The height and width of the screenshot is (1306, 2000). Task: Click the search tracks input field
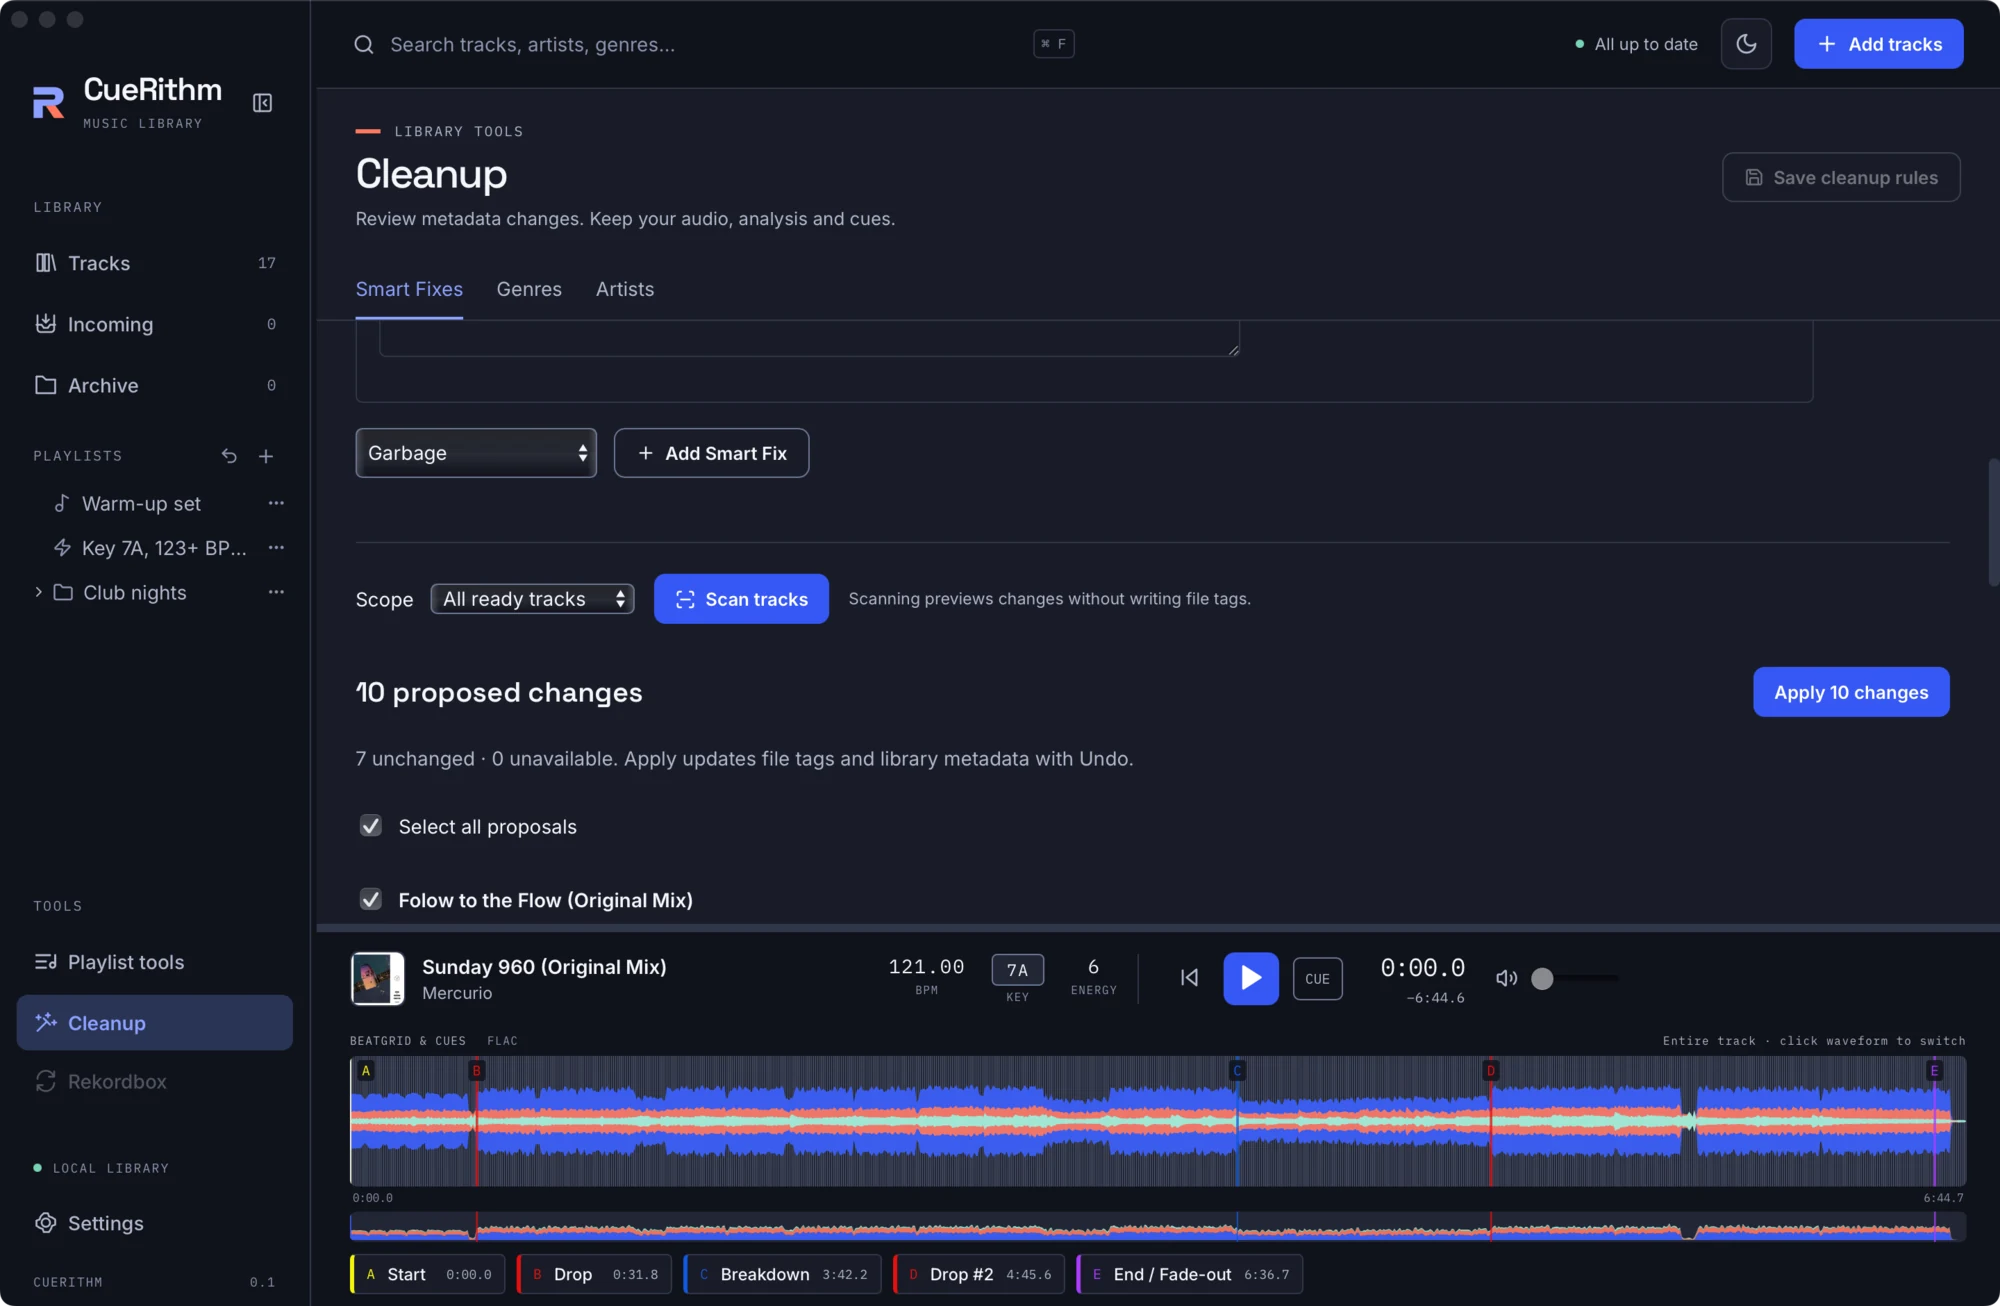pyautogui.click(x=705, y=45)
